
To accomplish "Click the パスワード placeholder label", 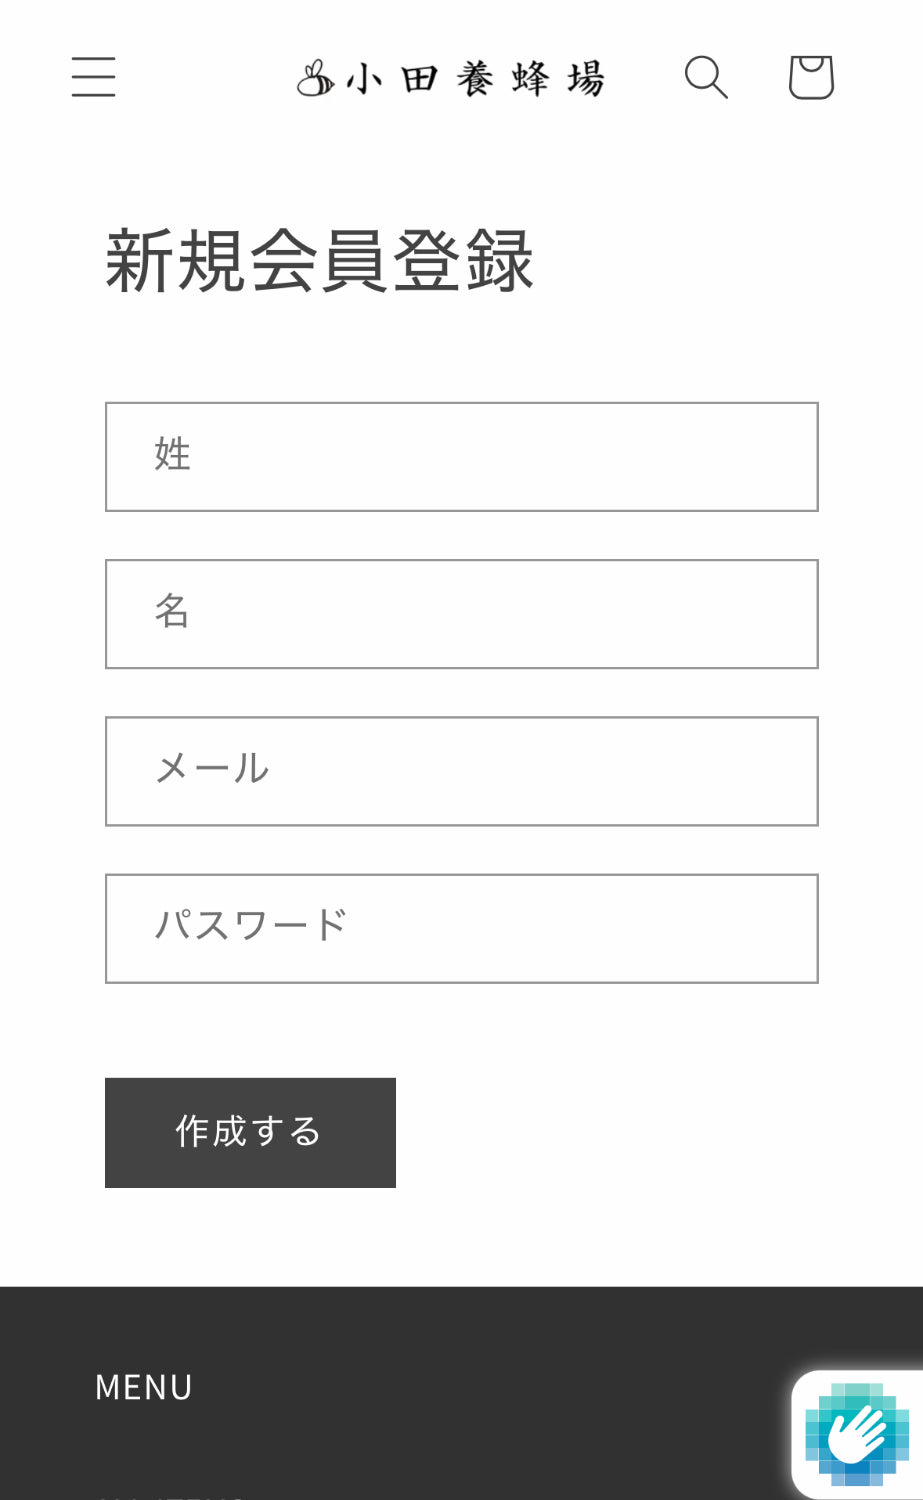I will [x=250, y=926].
